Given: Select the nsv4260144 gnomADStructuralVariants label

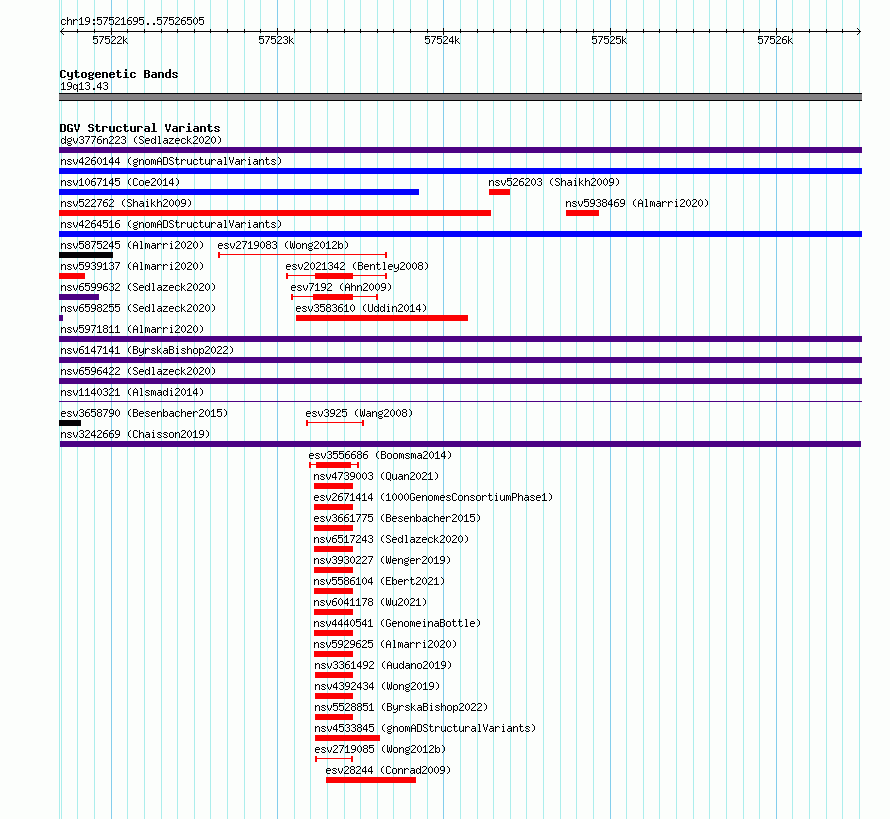Looking at the screenshot, I should (171, 161).
